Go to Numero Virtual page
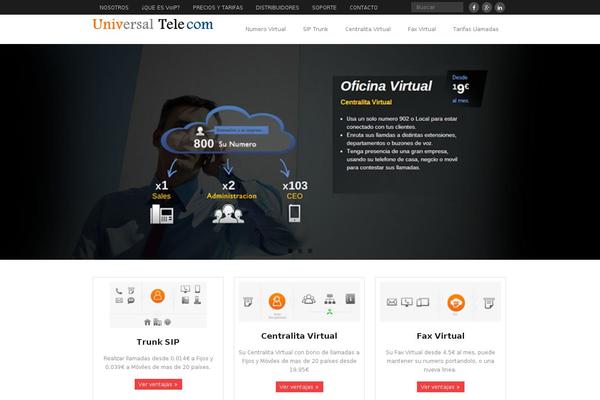Viewport: 600px width, 400px height. (266, 29)
